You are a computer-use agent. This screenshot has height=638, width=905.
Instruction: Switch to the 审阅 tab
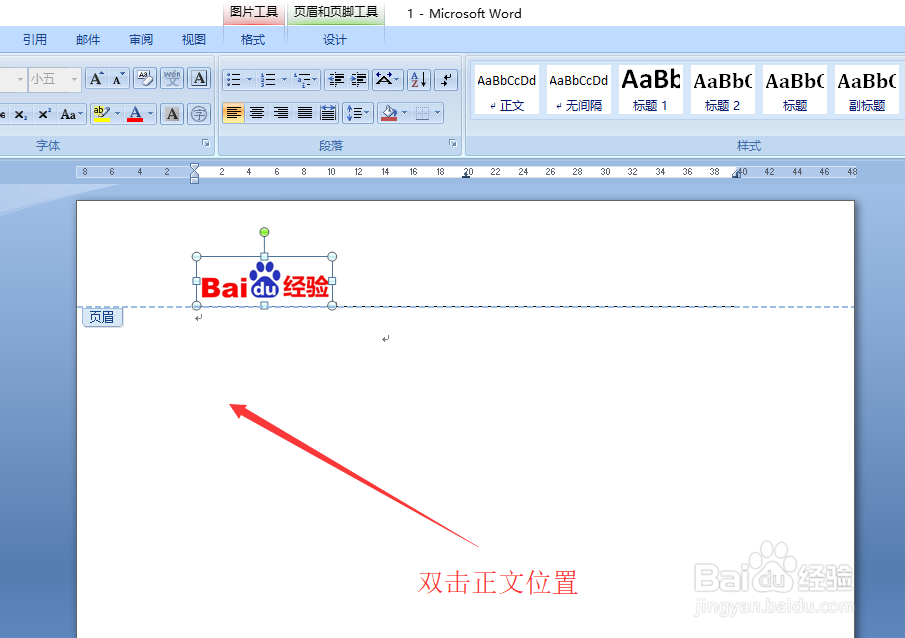[141, 40]
